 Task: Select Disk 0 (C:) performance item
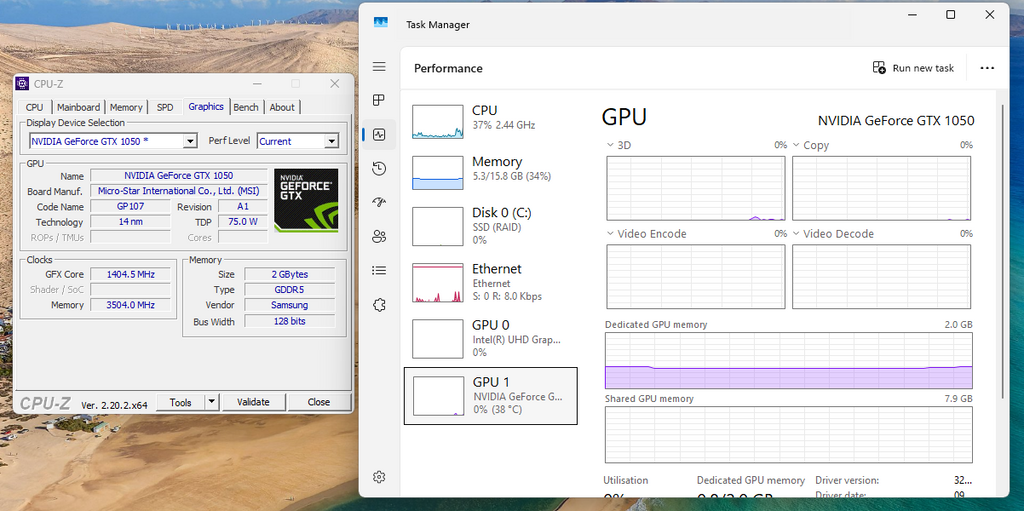coord(491,225)
